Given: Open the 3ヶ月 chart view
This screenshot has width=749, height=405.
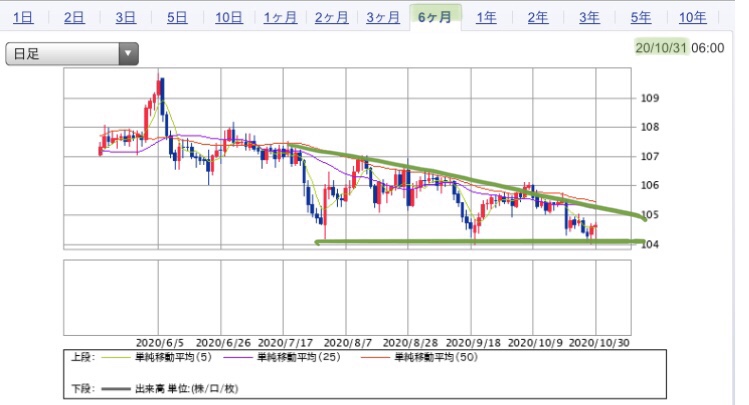Looking at the screenshot, I should point(383,18).
